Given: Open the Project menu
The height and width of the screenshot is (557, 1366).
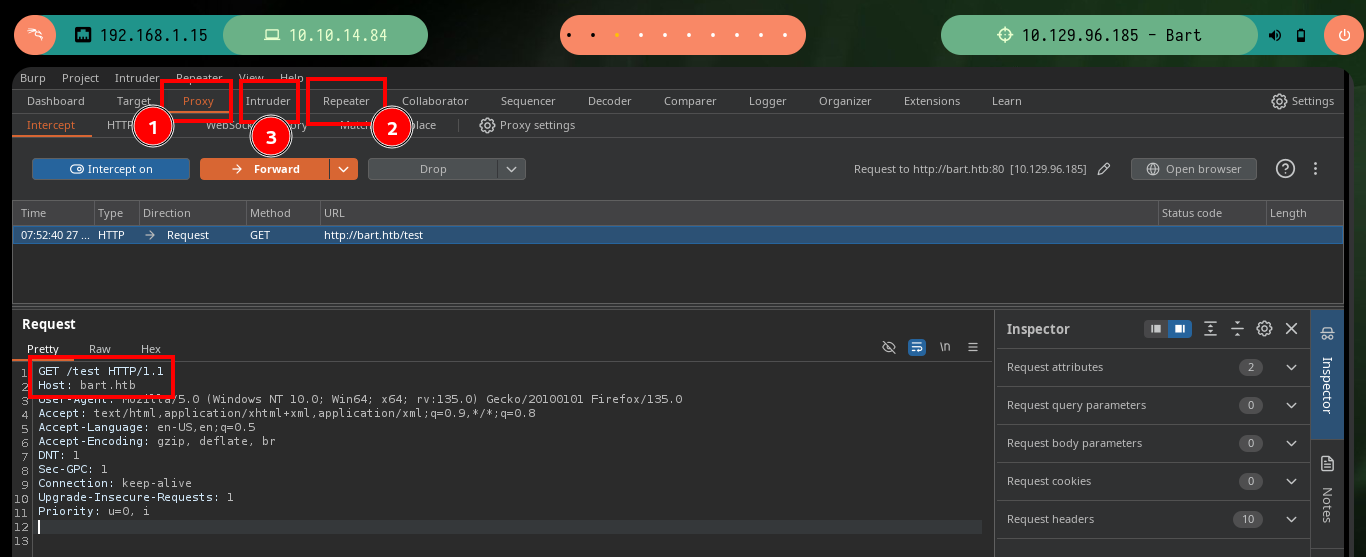Looking at the screenshot, I should pos(80,78).
